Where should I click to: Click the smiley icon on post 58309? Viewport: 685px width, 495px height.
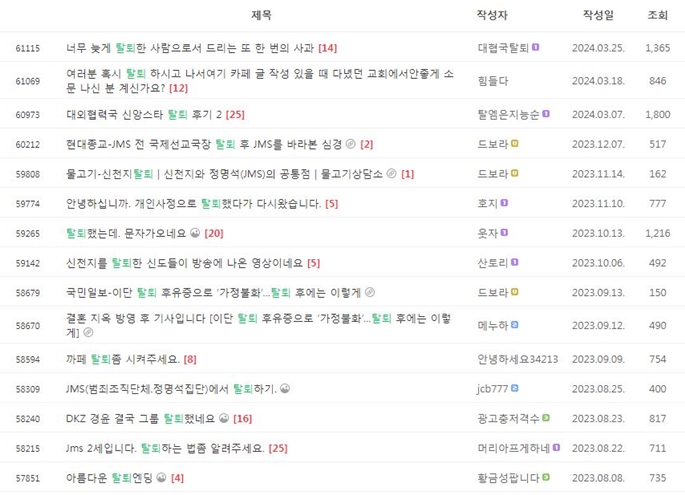pos(285,388)
